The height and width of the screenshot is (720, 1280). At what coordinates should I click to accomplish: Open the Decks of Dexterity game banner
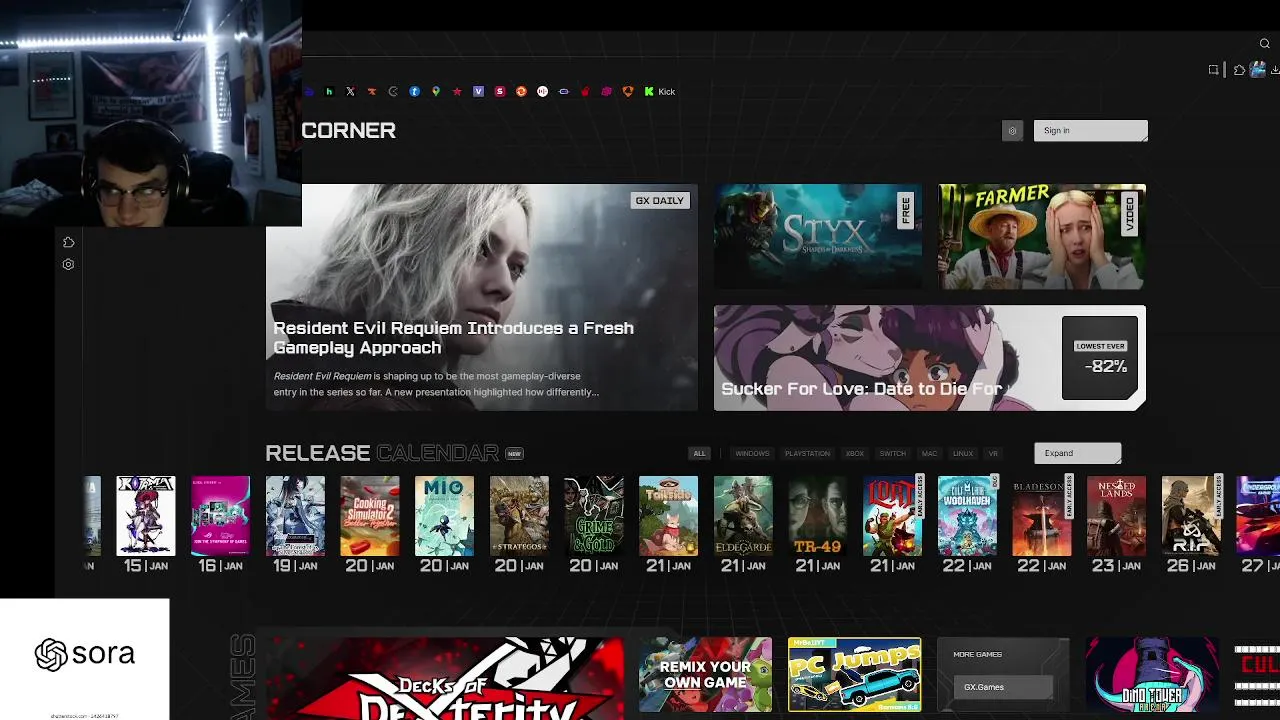point(444,678)
